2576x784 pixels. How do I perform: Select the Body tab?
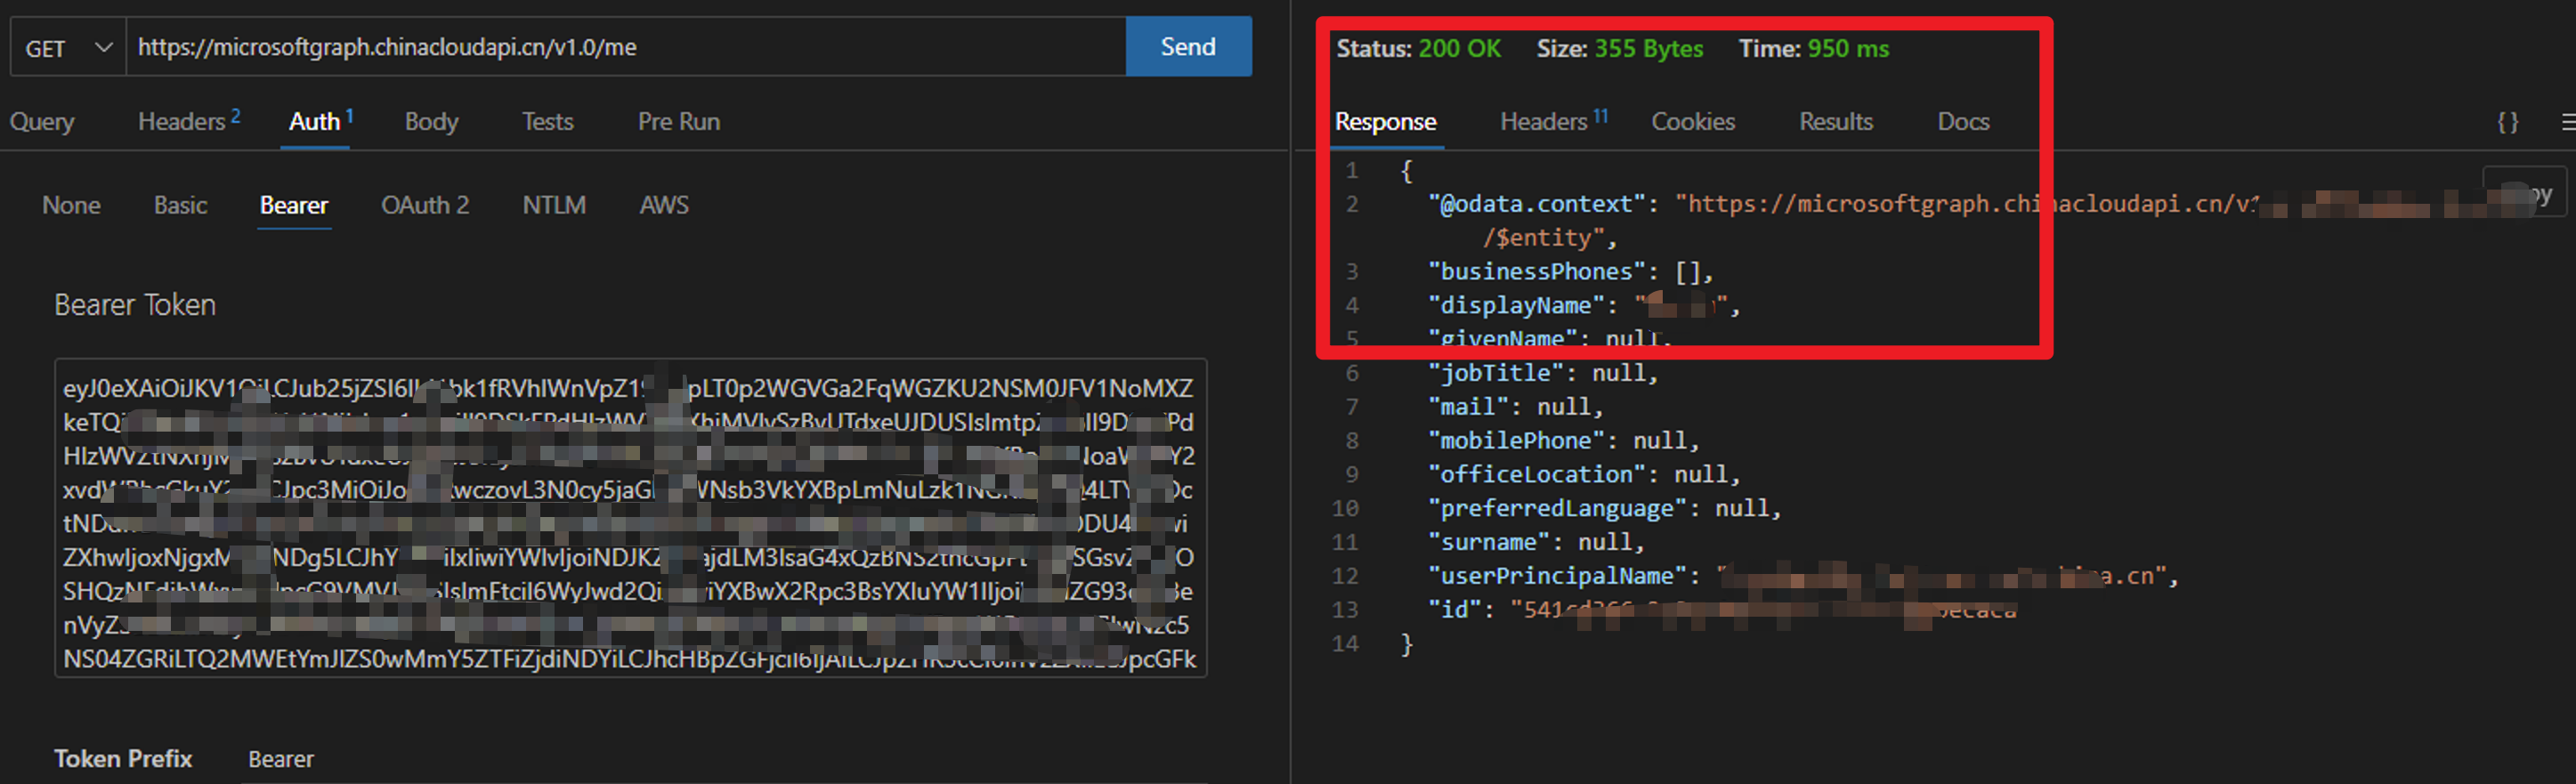[431, 122]
